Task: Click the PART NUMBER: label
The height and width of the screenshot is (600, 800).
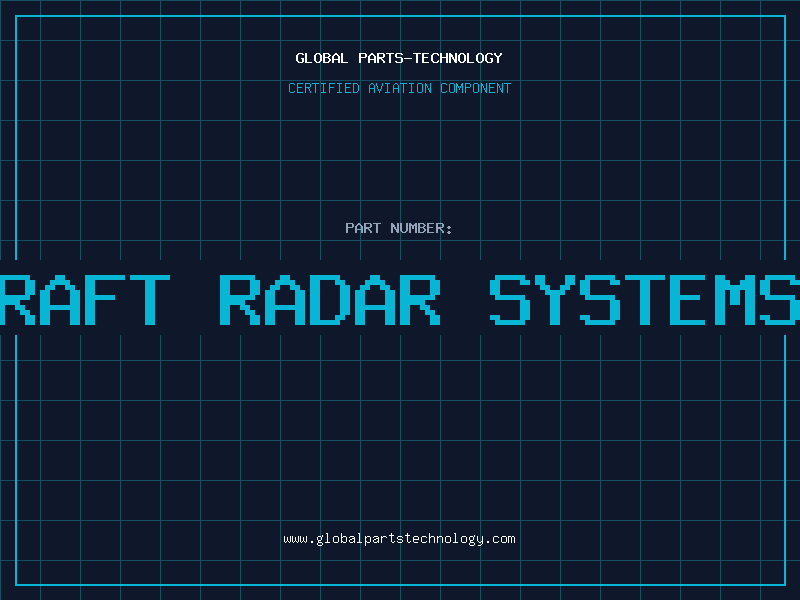Action: [x=399, y=228]
